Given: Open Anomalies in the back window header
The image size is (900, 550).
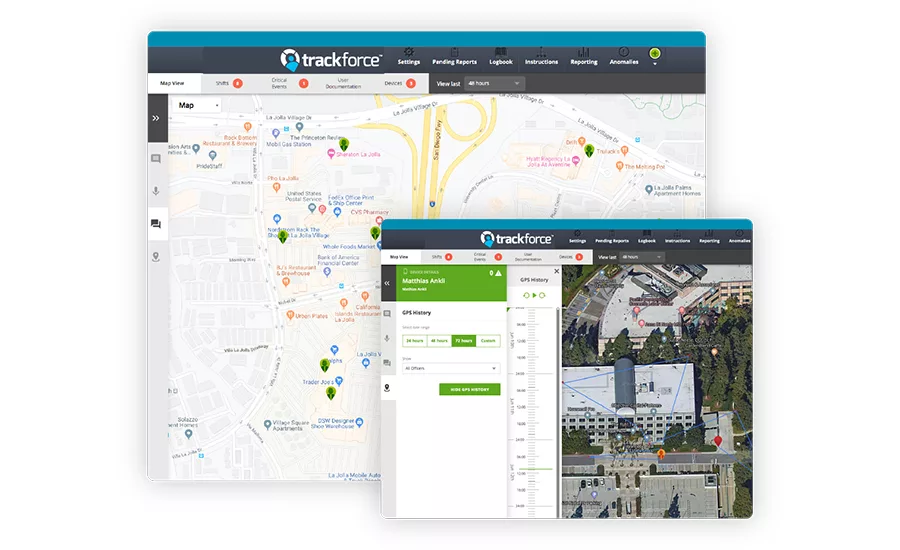Looking at the screenshot, I should pos(624,57).
